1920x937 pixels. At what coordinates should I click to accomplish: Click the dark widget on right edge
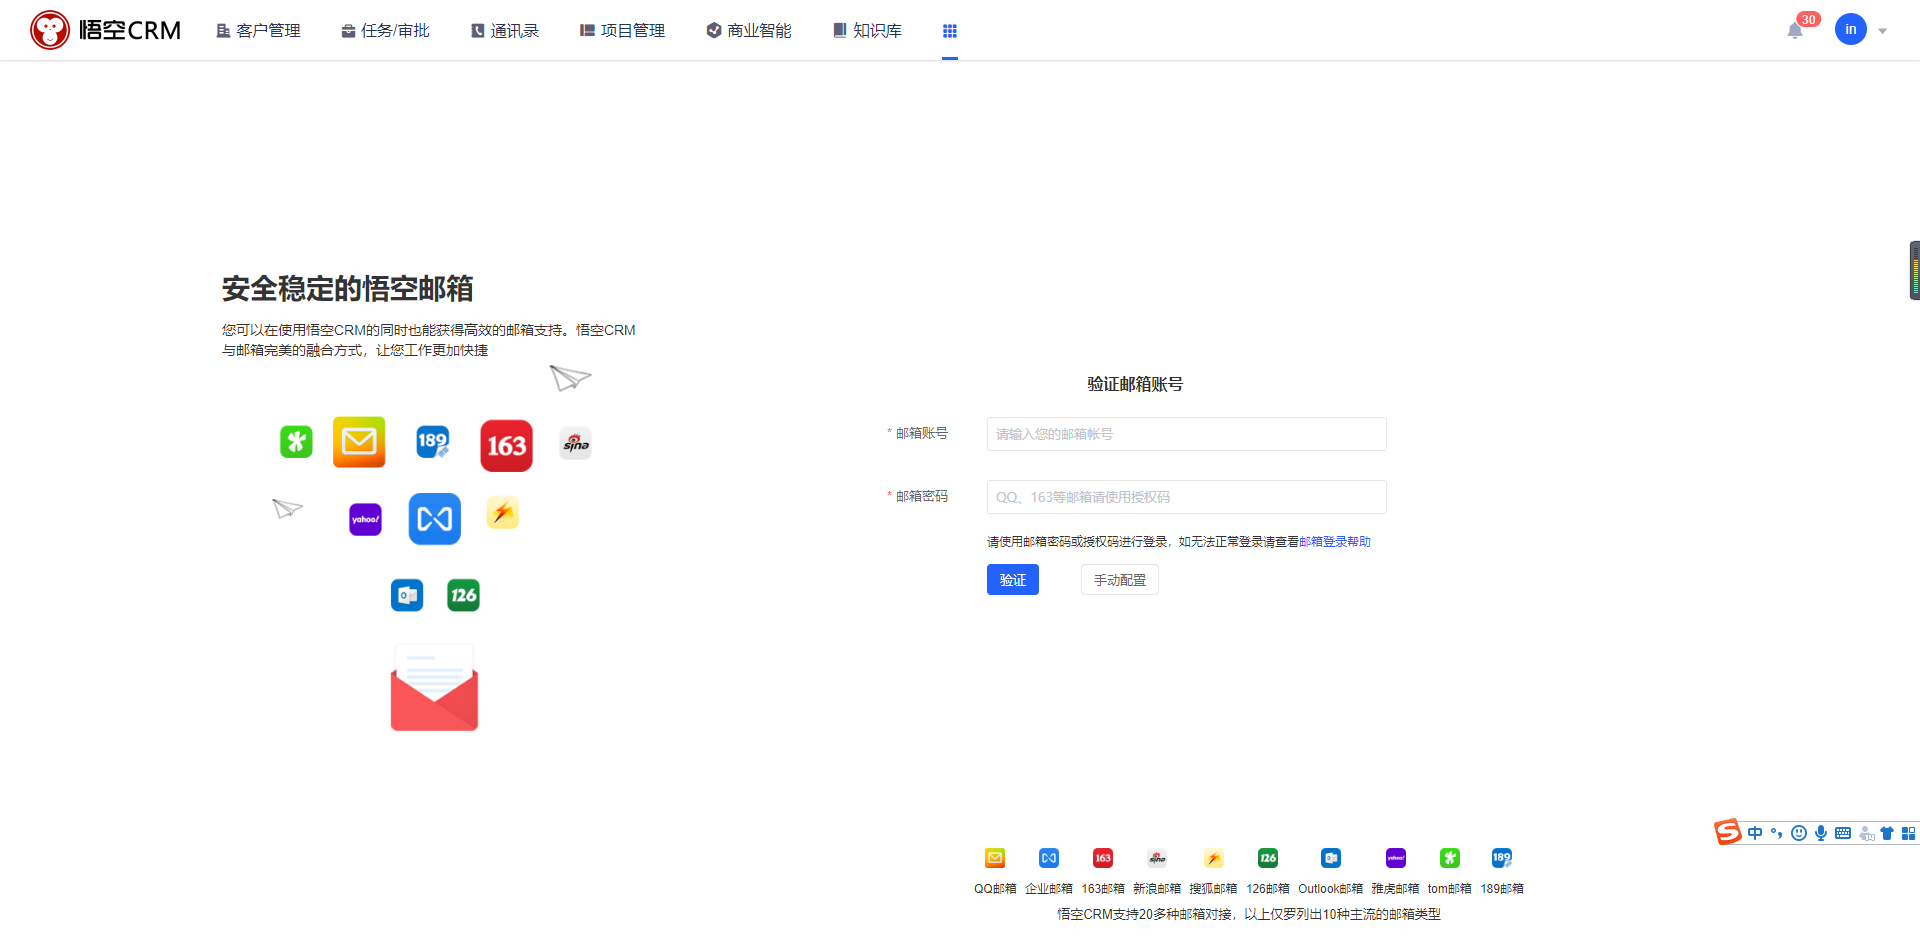(x=1914, y=270)
